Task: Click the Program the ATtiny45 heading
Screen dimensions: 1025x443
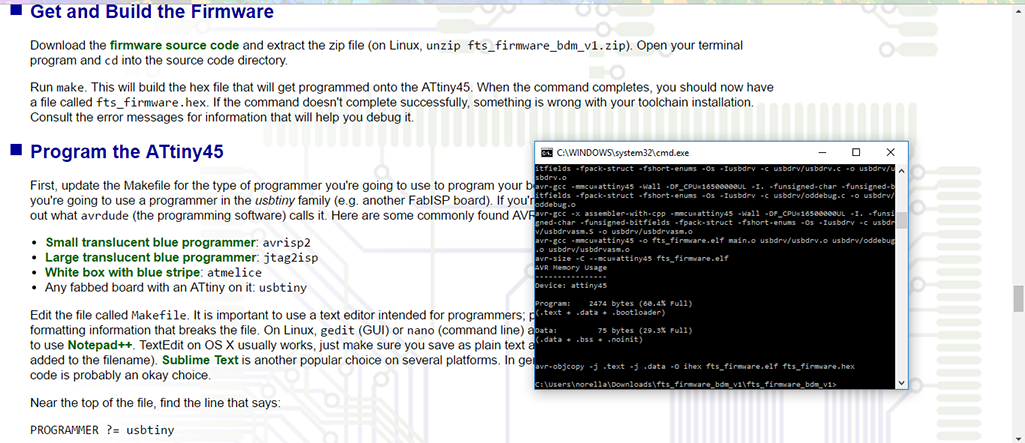Action: pyautogui.click(x=127, y=152)
